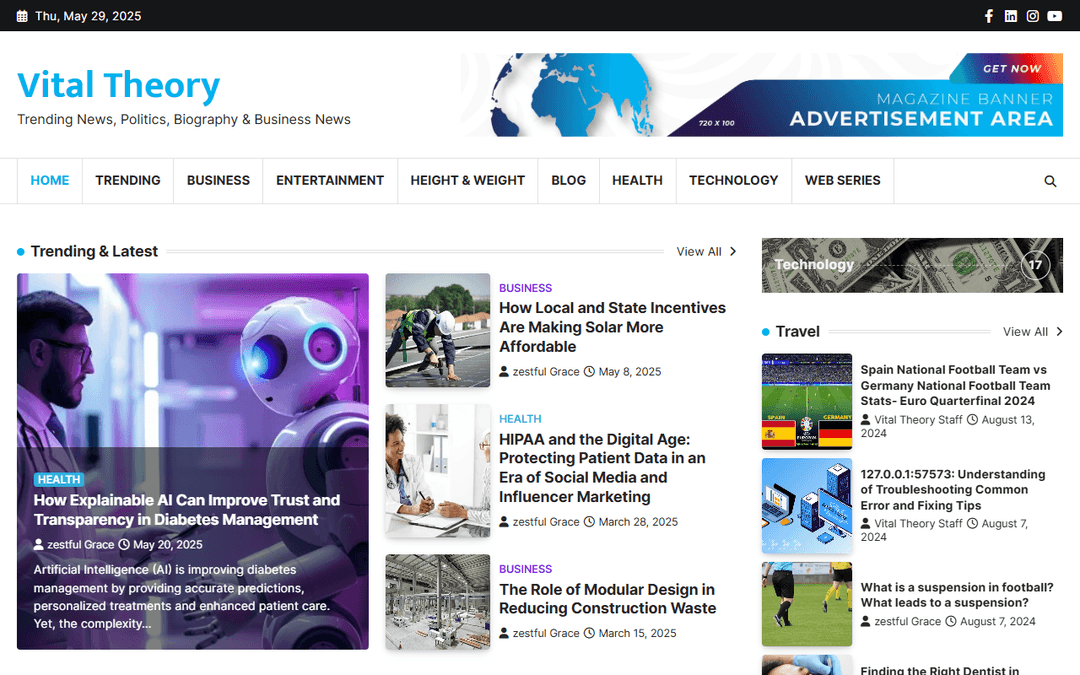Image resolution: width=1080 pixels, height=675 pixels.
Task: Open the BUSINESS menu item
Action: [218, 180]
